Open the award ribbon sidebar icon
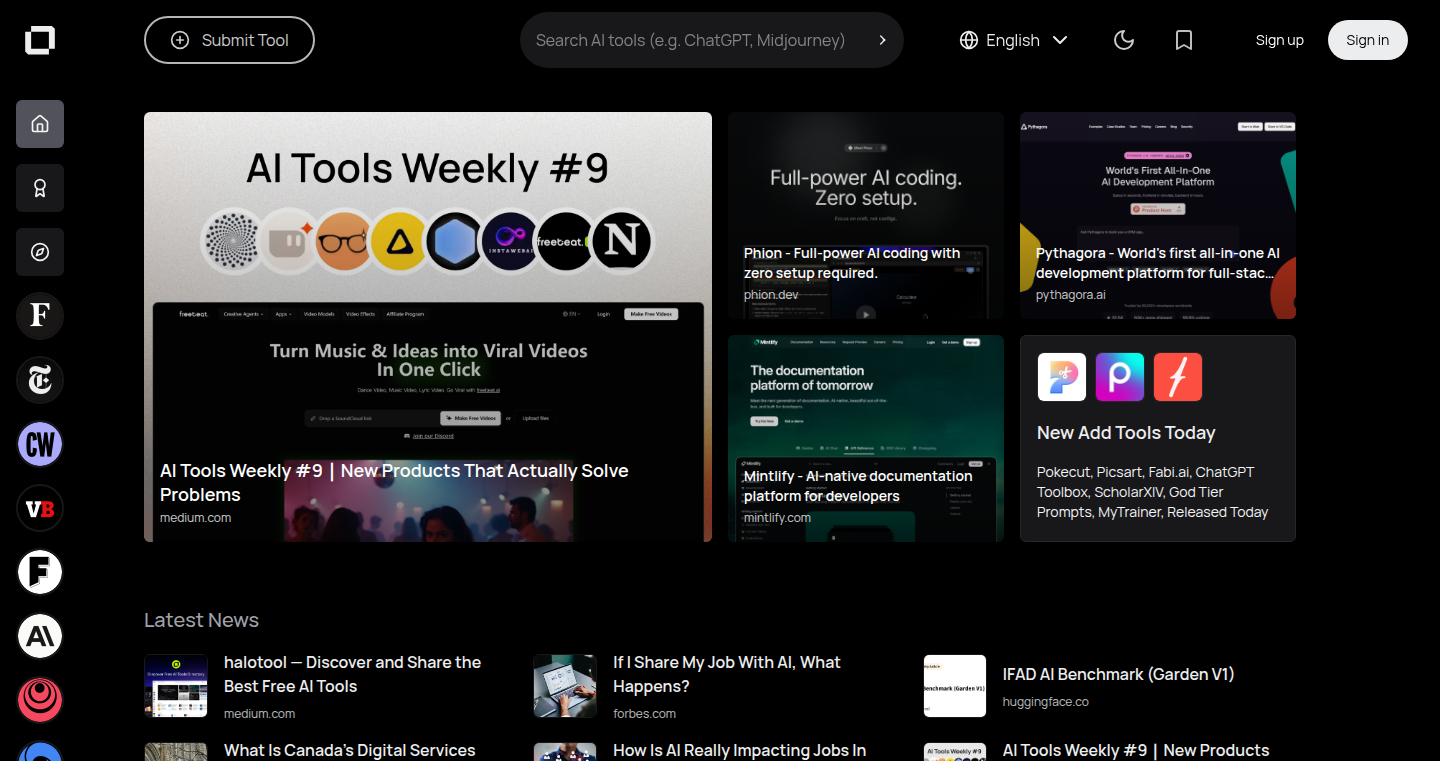The image size is (1440, 761). pyautogui.click(x=40, y=188)
